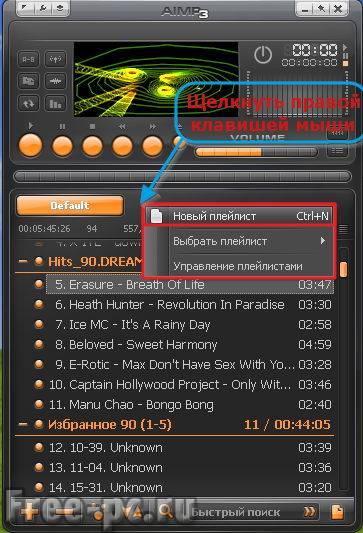Click the visualization display

point(156,79)
